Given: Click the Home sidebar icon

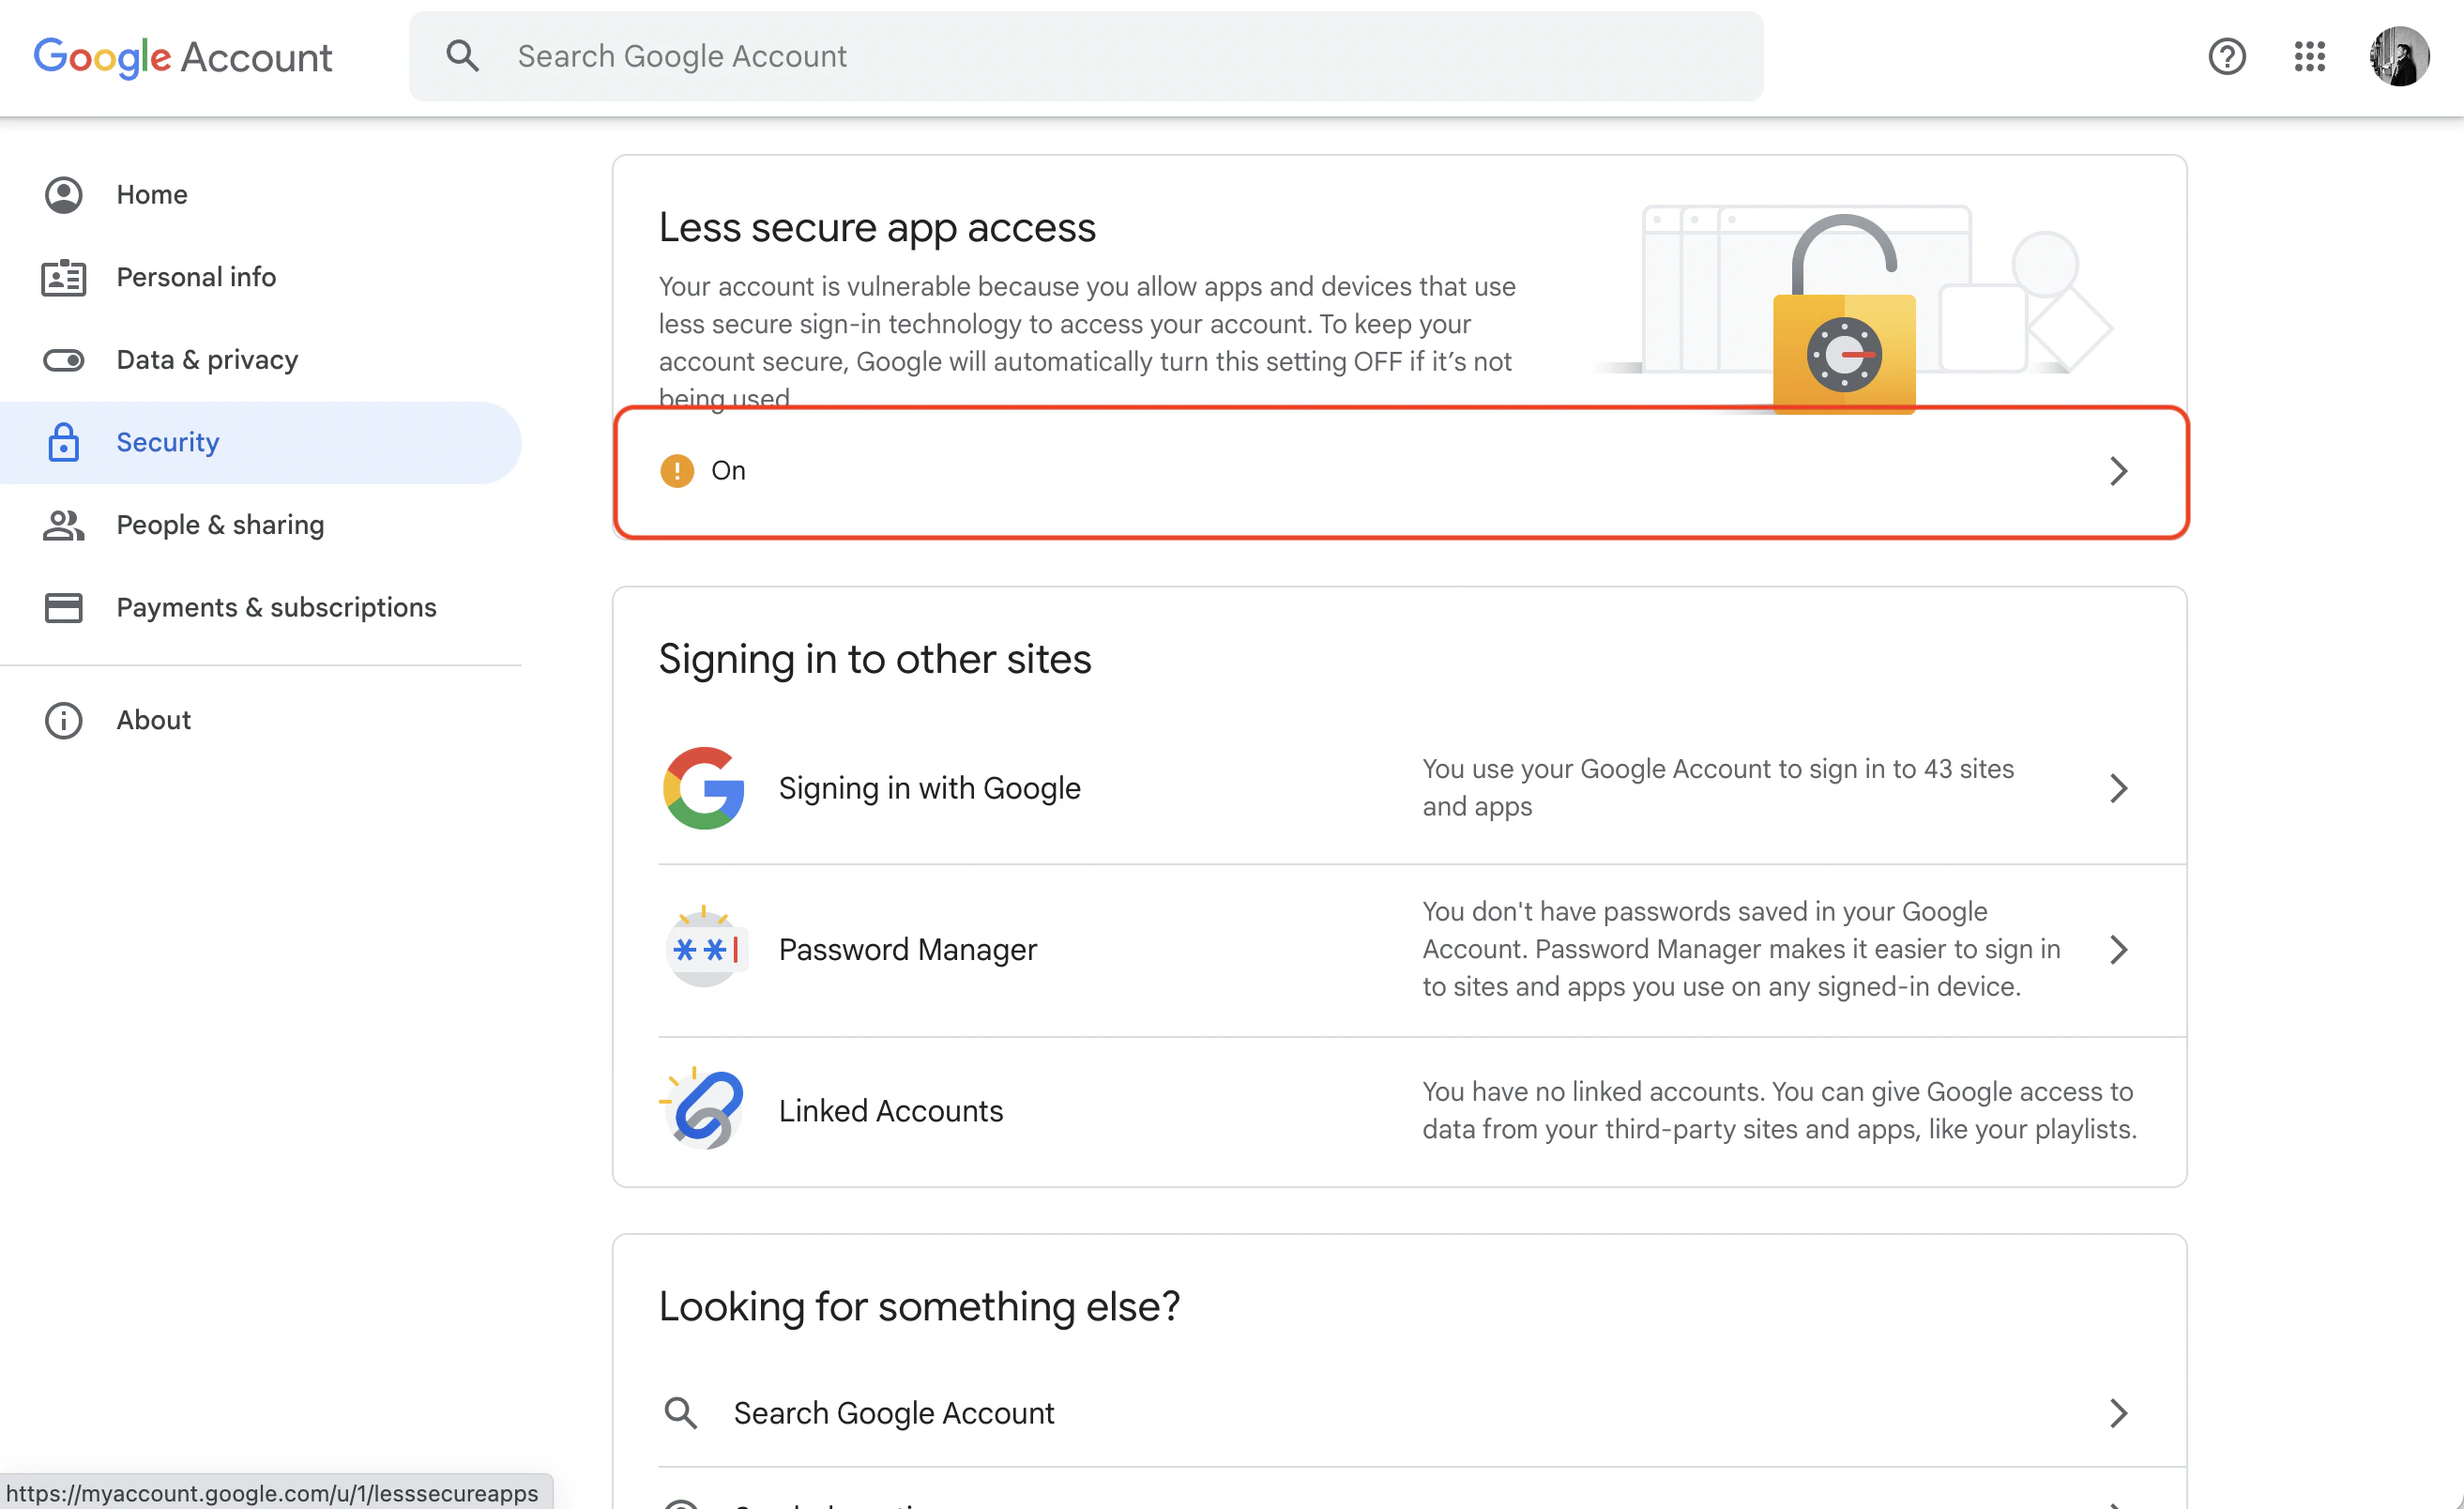Looking at the screenshot, I should click(64, 194).
